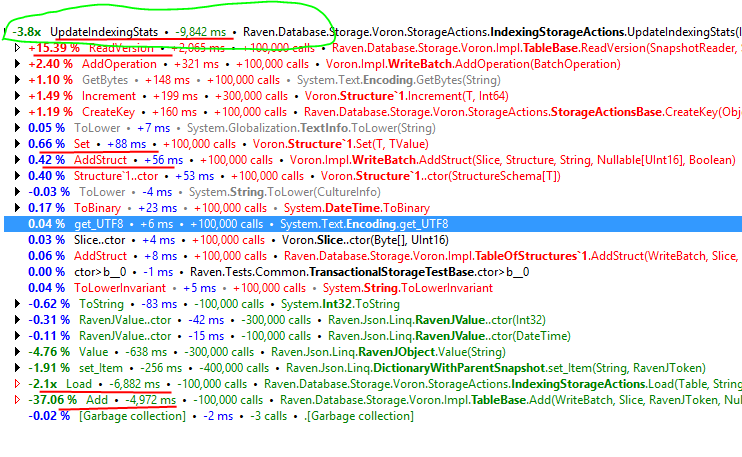Click the ReadVersion method name

121,48
